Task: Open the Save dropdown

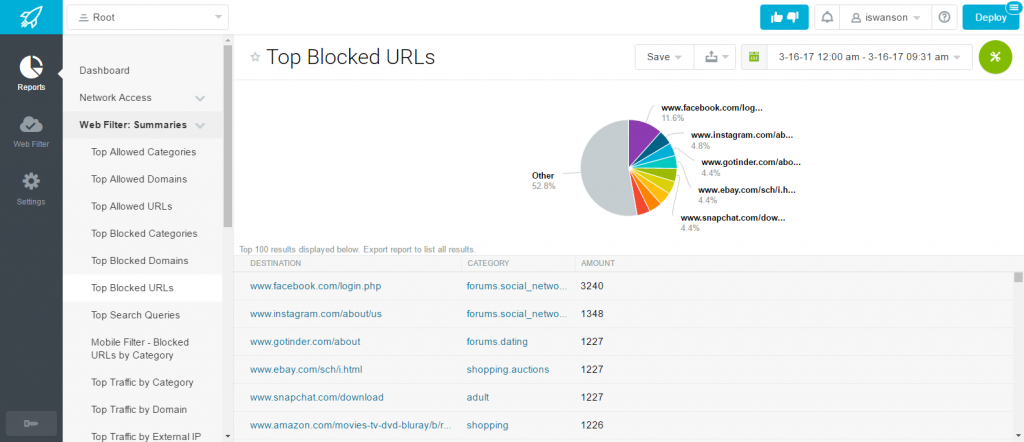Action: point(664,57)
